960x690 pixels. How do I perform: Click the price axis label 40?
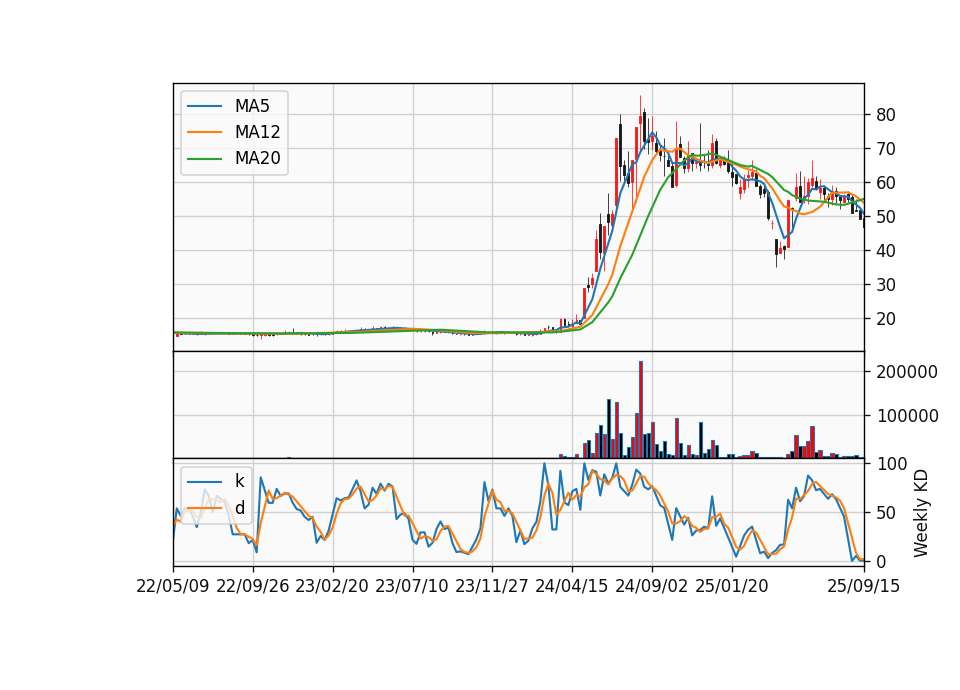886,250
